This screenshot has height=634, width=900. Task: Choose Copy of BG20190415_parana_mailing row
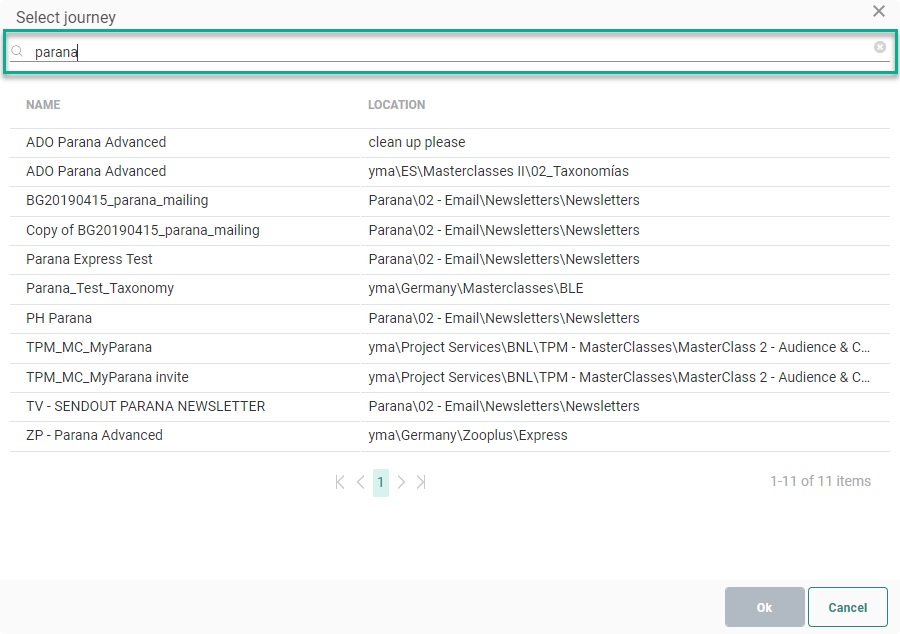[x=142, y=230]
